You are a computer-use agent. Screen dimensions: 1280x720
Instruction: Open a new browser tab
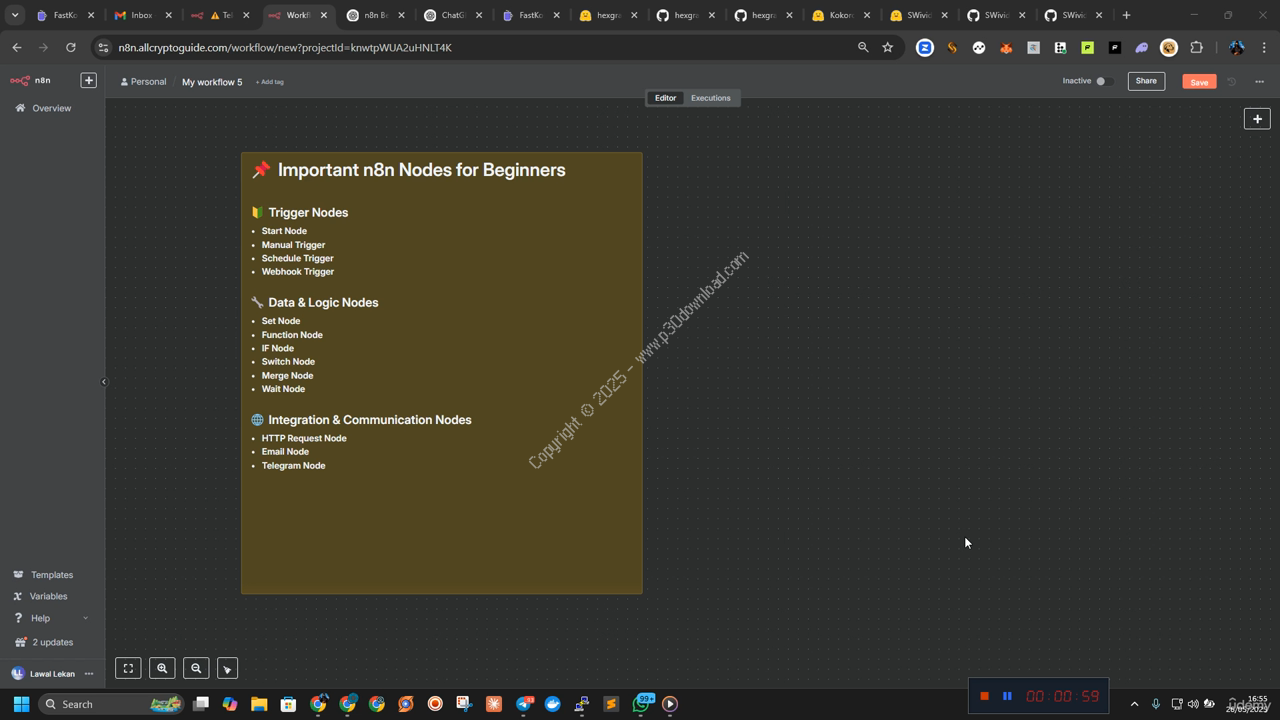pyautogui.click(x=1126, y=15)
